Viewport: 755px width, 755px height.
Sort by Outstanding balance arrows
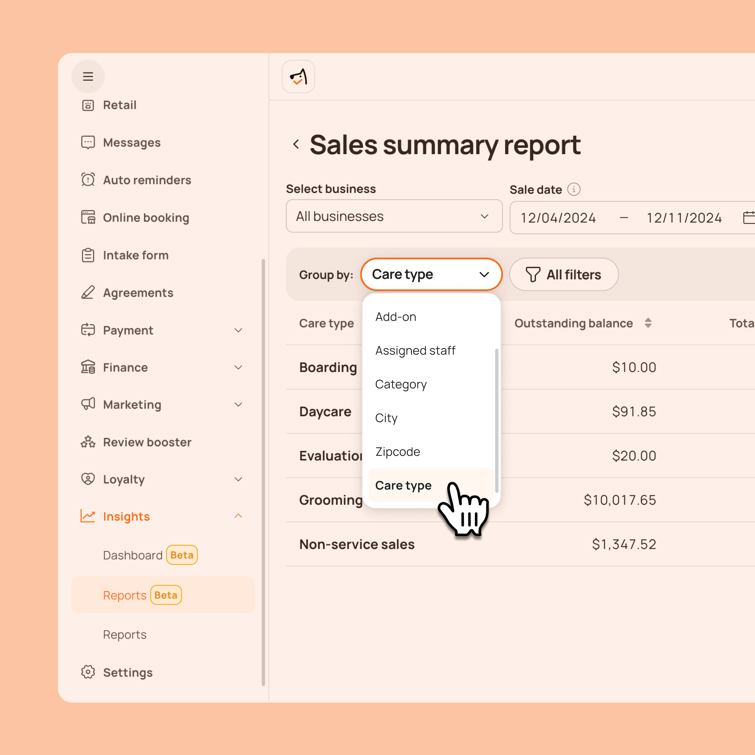point(648,323)
